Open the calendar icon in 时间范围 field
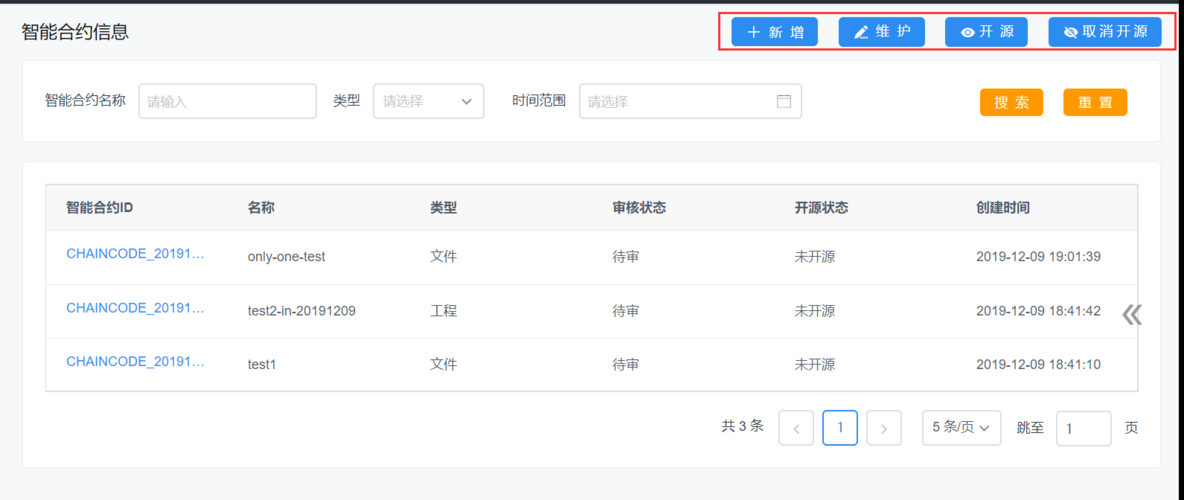Image resolution: width=1184 pixels, height=500 pixels. point(784,101)
